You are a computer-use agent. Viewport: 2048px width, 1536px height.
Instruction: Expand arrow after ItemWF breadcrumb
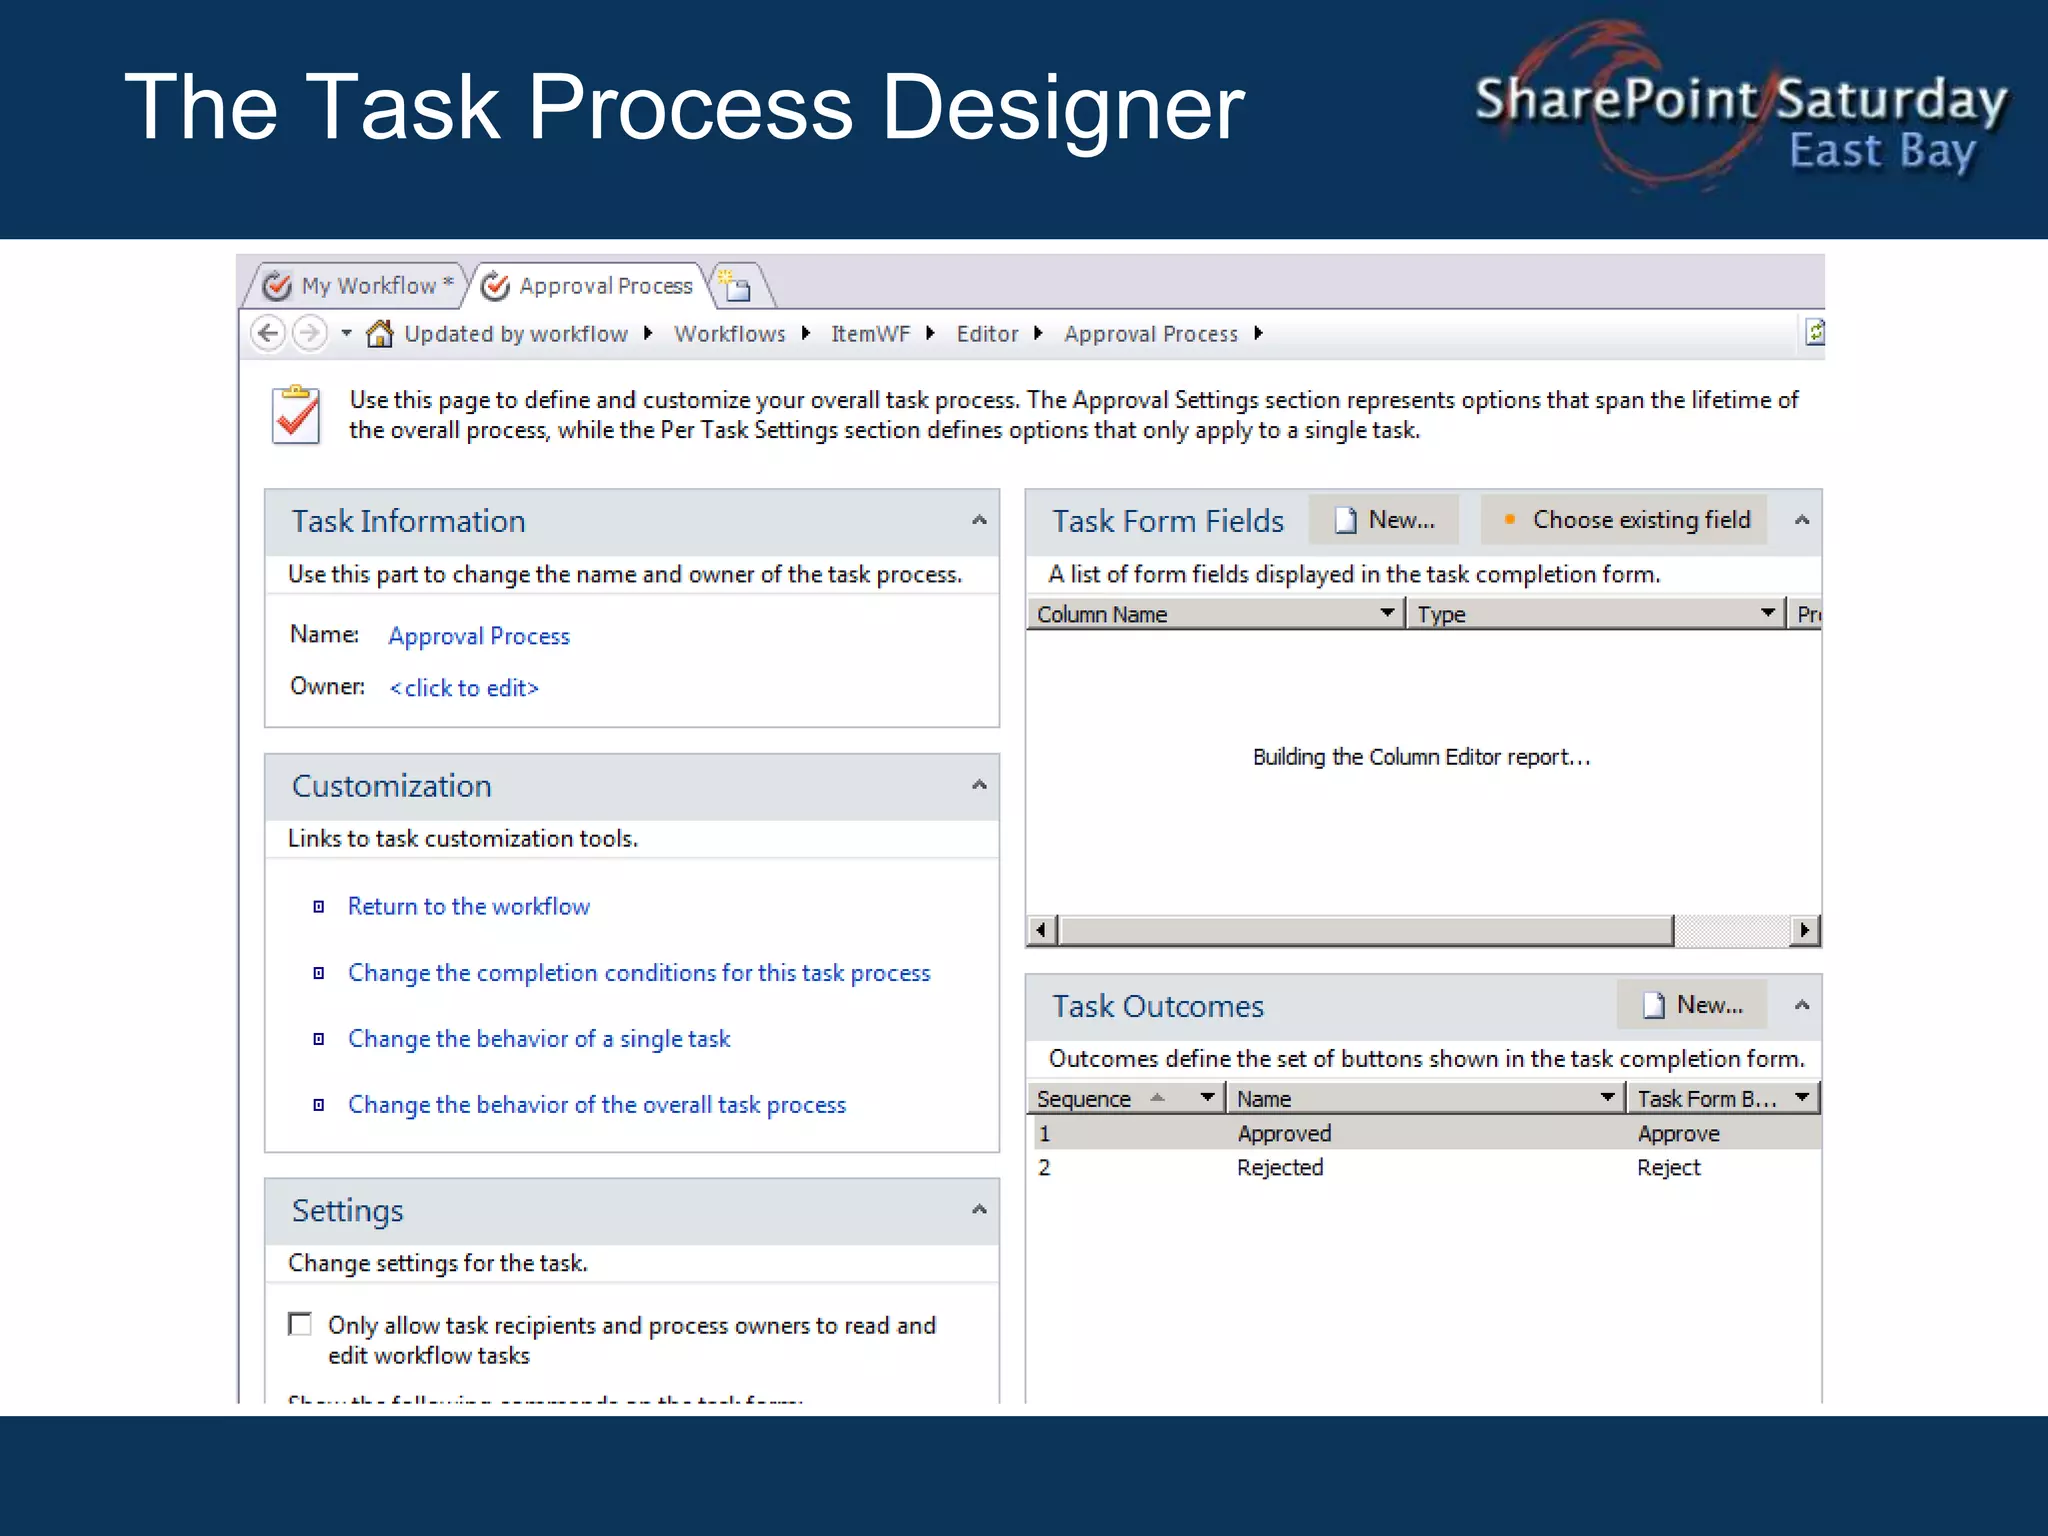click(930, 333)
